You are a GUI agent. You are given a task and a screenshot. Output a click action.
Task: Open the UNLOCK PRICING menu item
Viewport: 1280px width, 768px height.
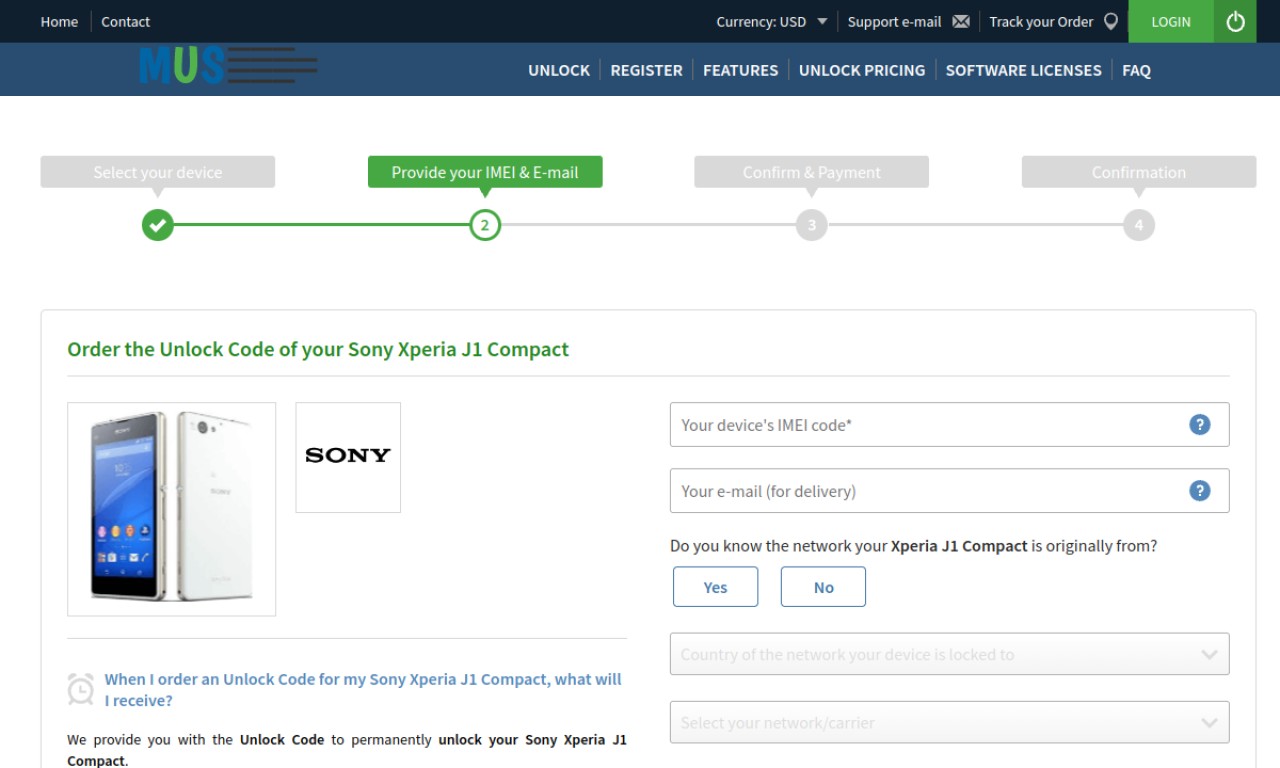pos(862,70)
